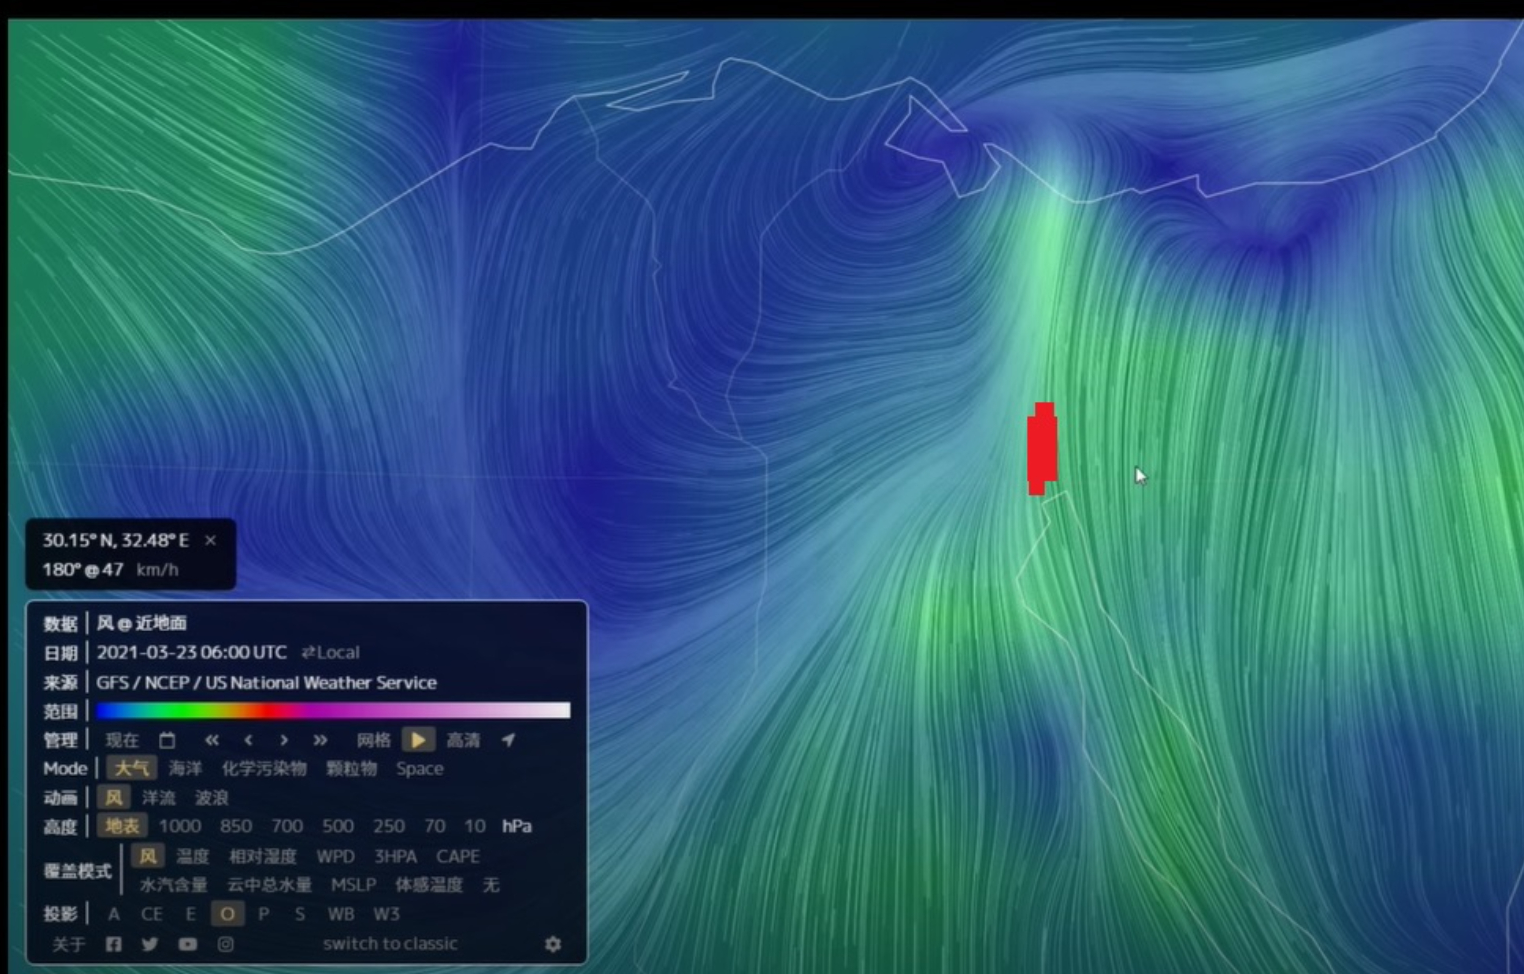Click the 现在 current time button
Screen dimensions: 1524x974
coord(122,740)
